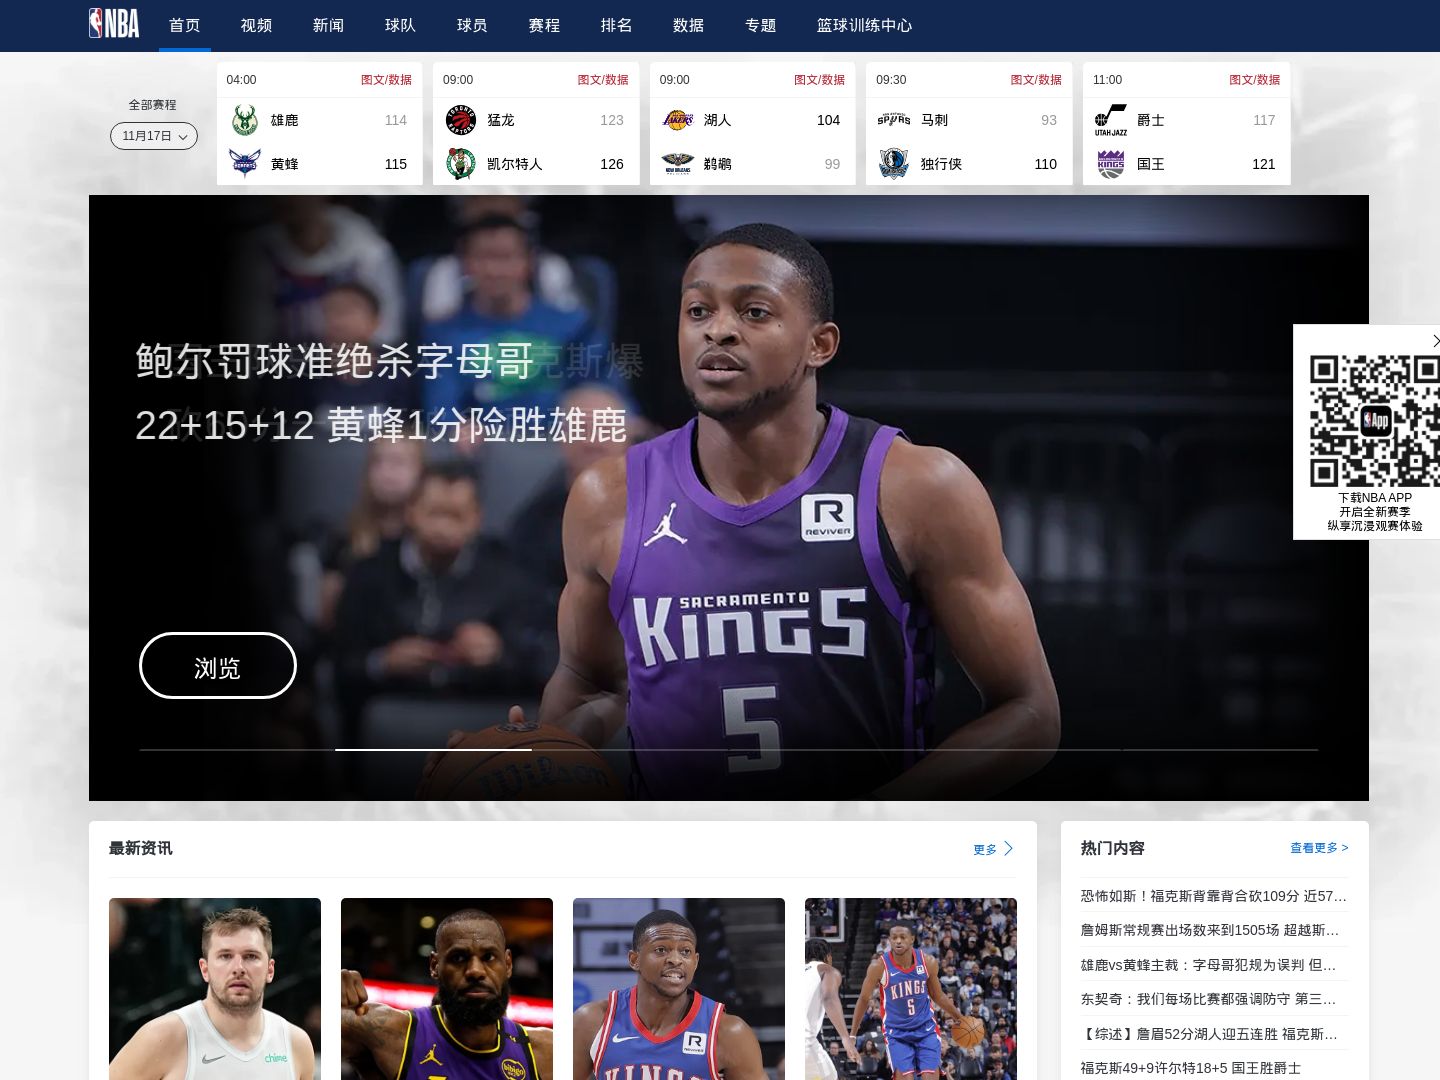Image resolution: width=1440 pixels, height=1080 pixels.
Task: Click the 湖人 score 104
Action: (x=828, y=120)
